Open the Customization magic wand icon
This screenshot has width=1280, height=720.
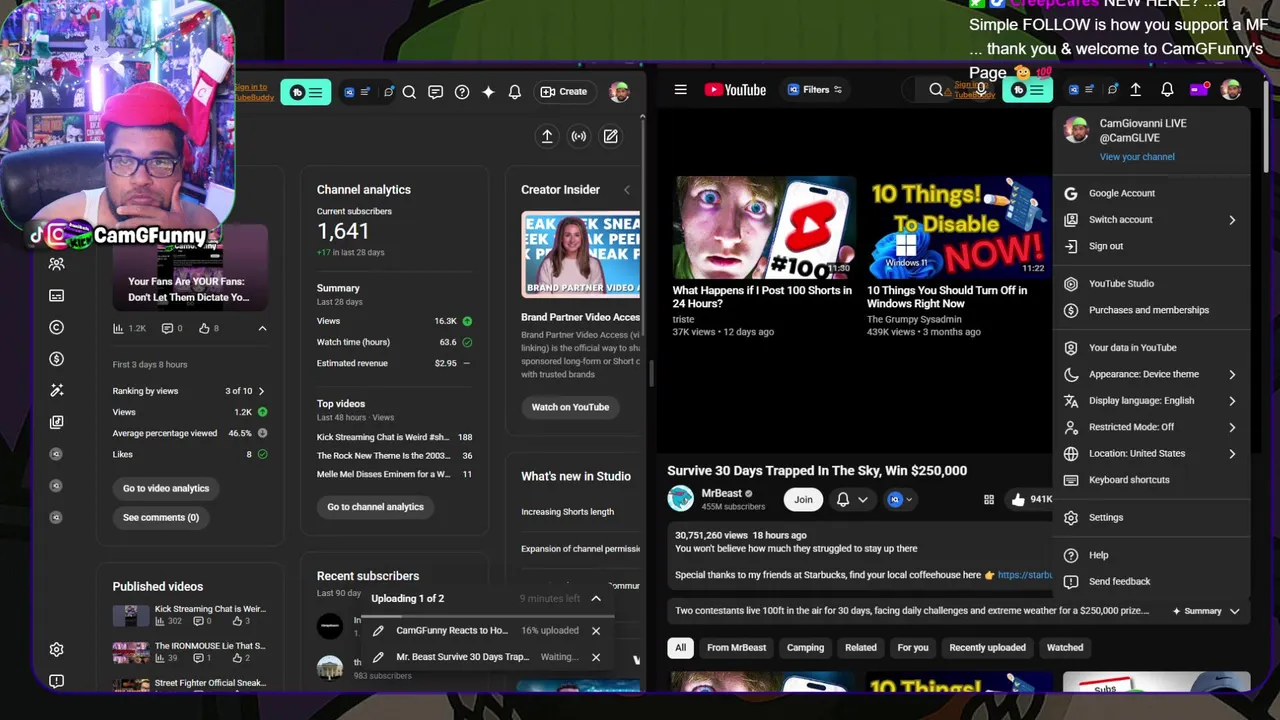57,390
